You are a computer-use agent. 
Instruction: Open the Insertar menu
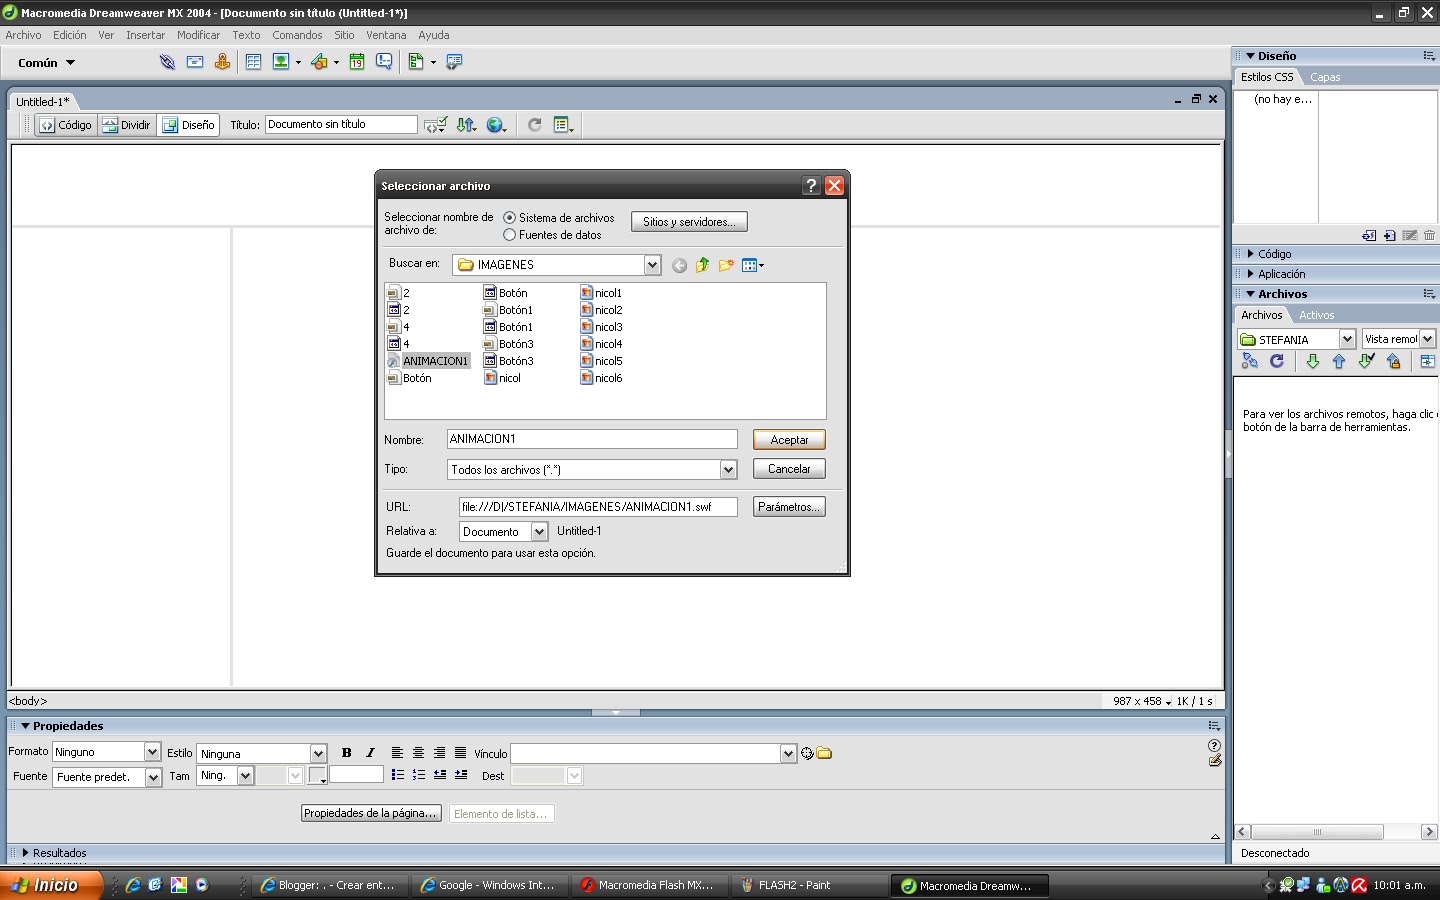click(x=145, y=35)
